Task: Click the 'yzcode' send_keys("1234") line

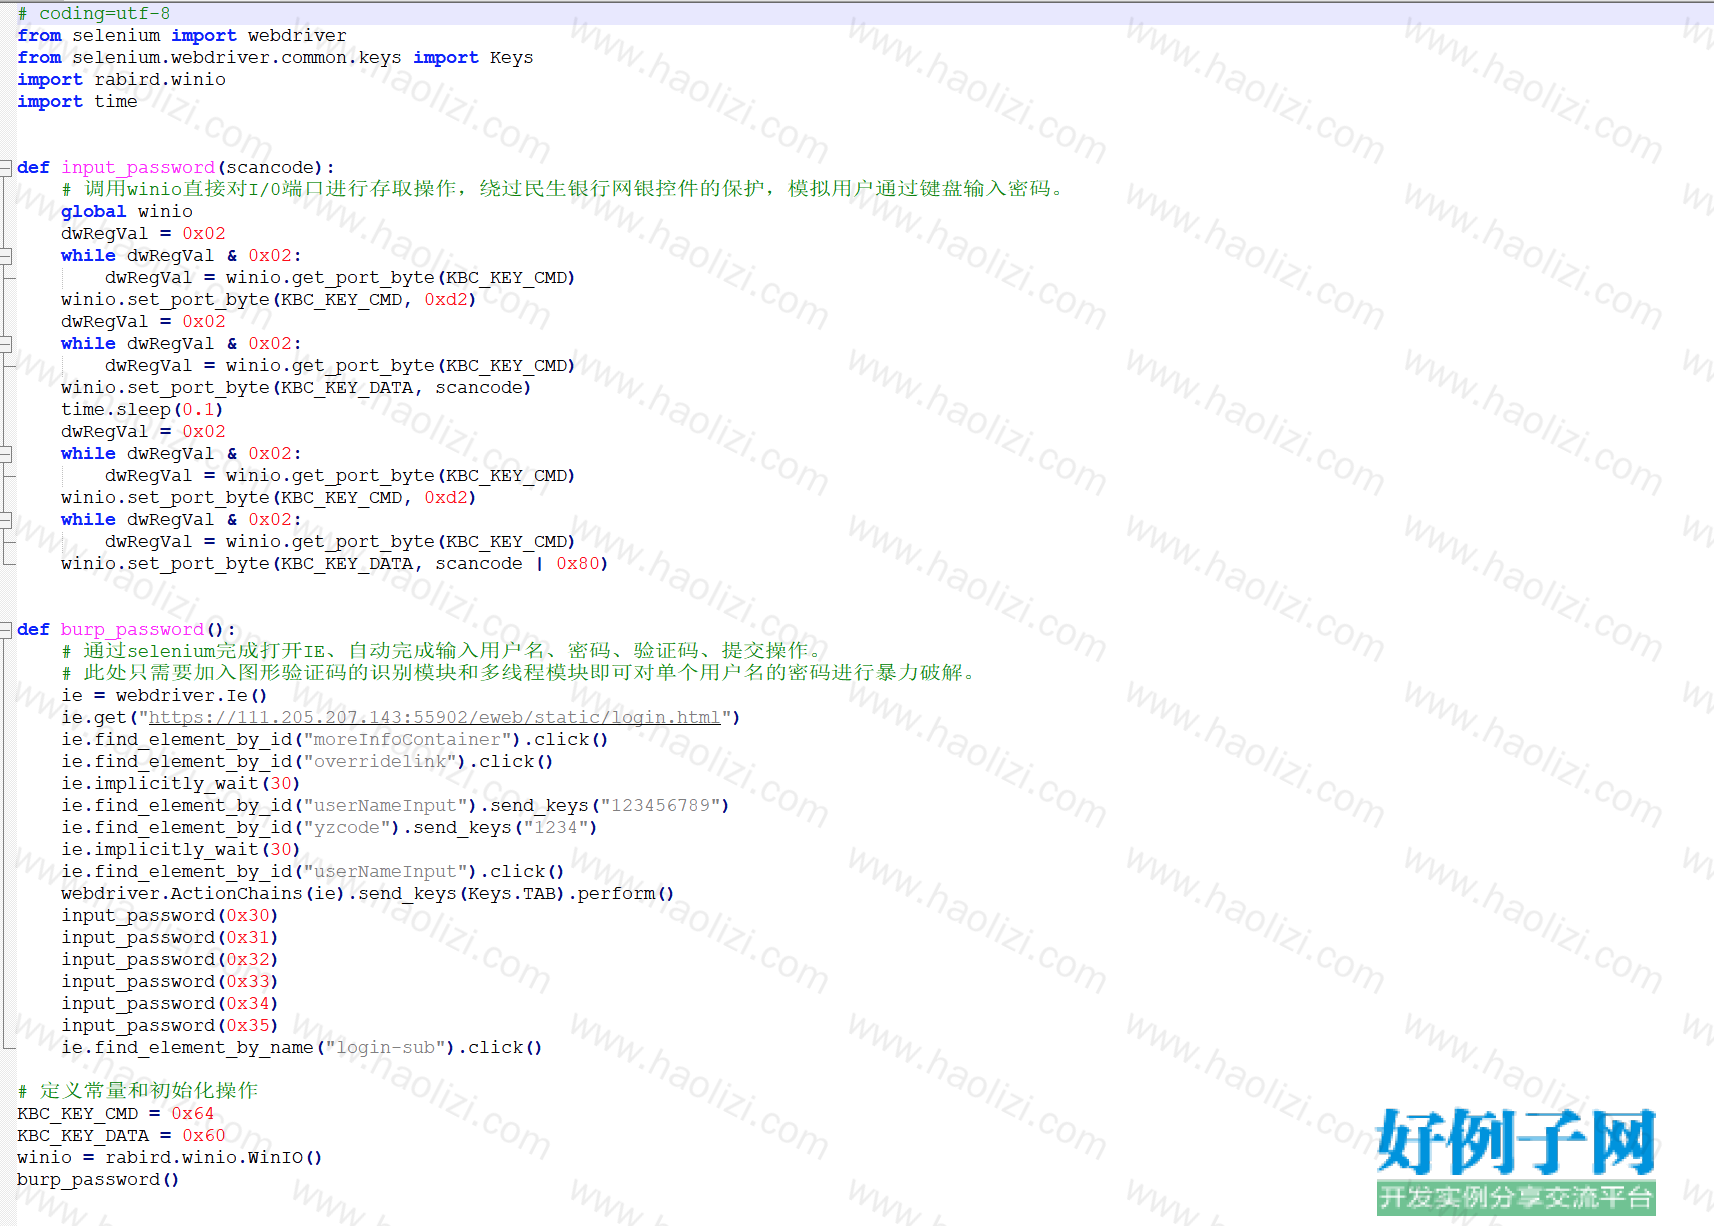Action: pos(329,827)
